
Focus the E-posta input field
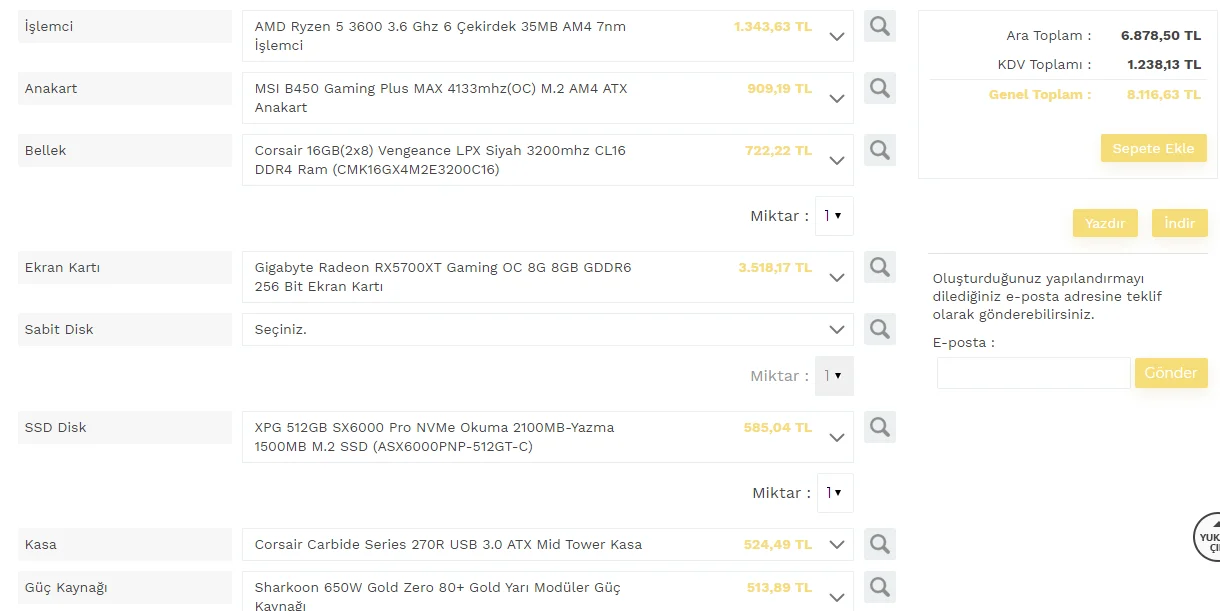[x=1033, y=373]
